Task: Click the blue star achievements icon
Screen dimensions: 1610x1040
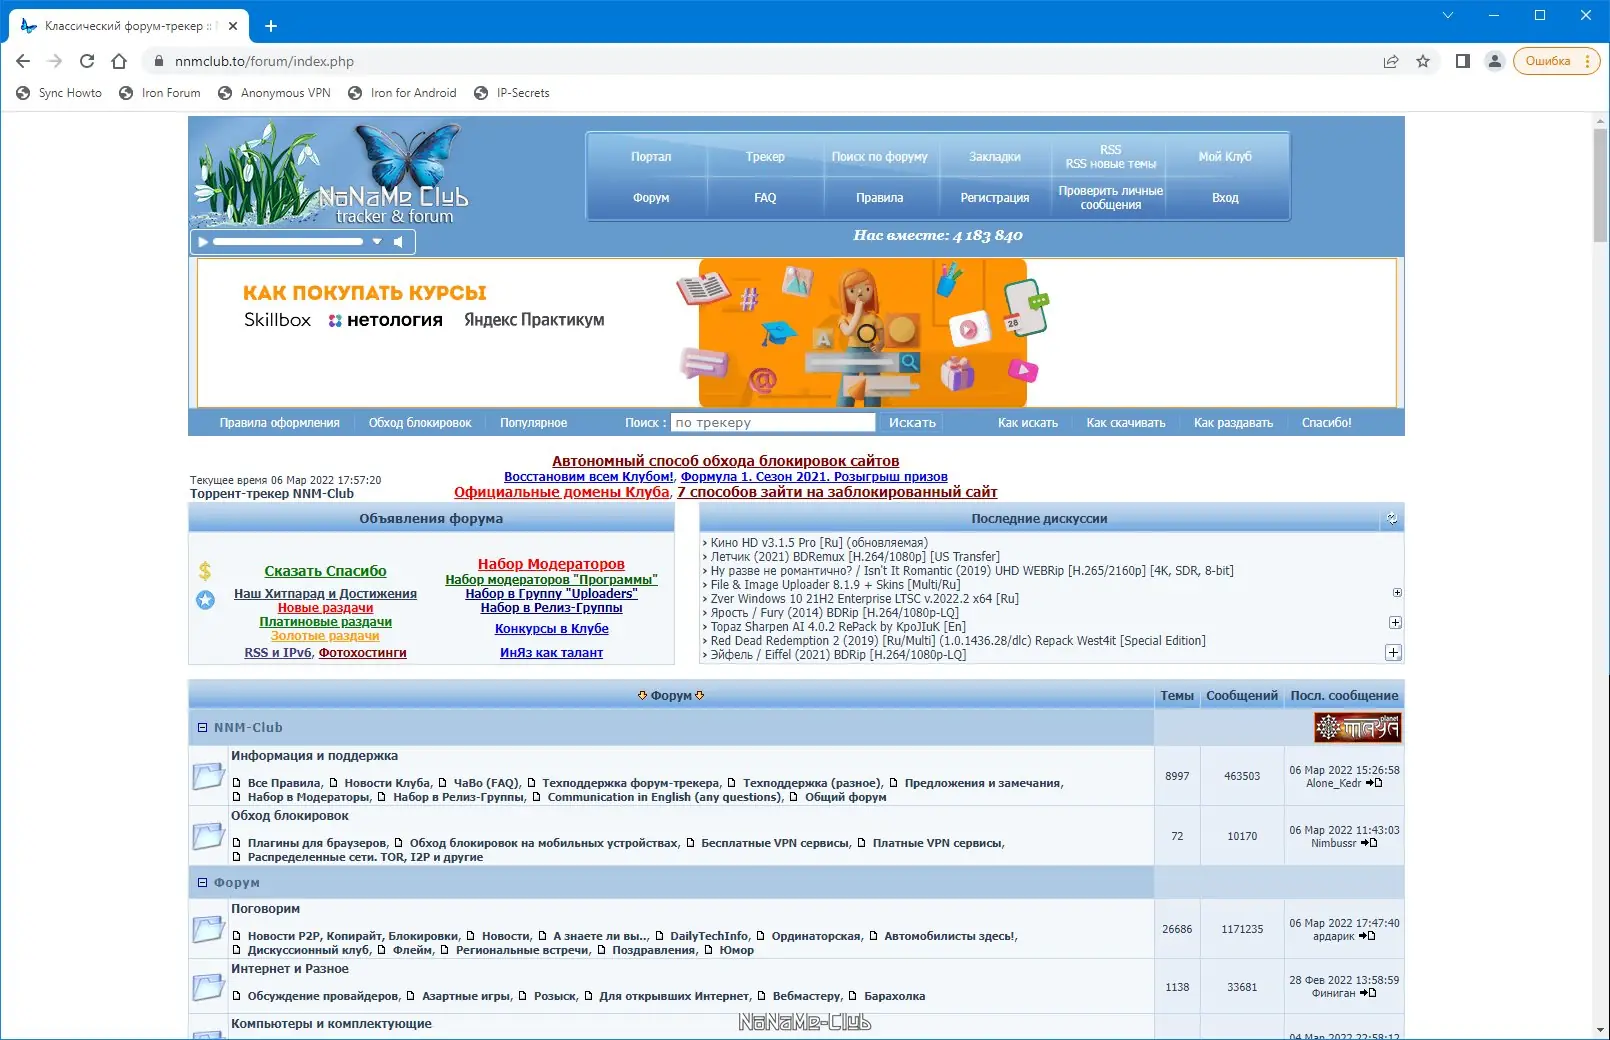Action: click(205, 600)
